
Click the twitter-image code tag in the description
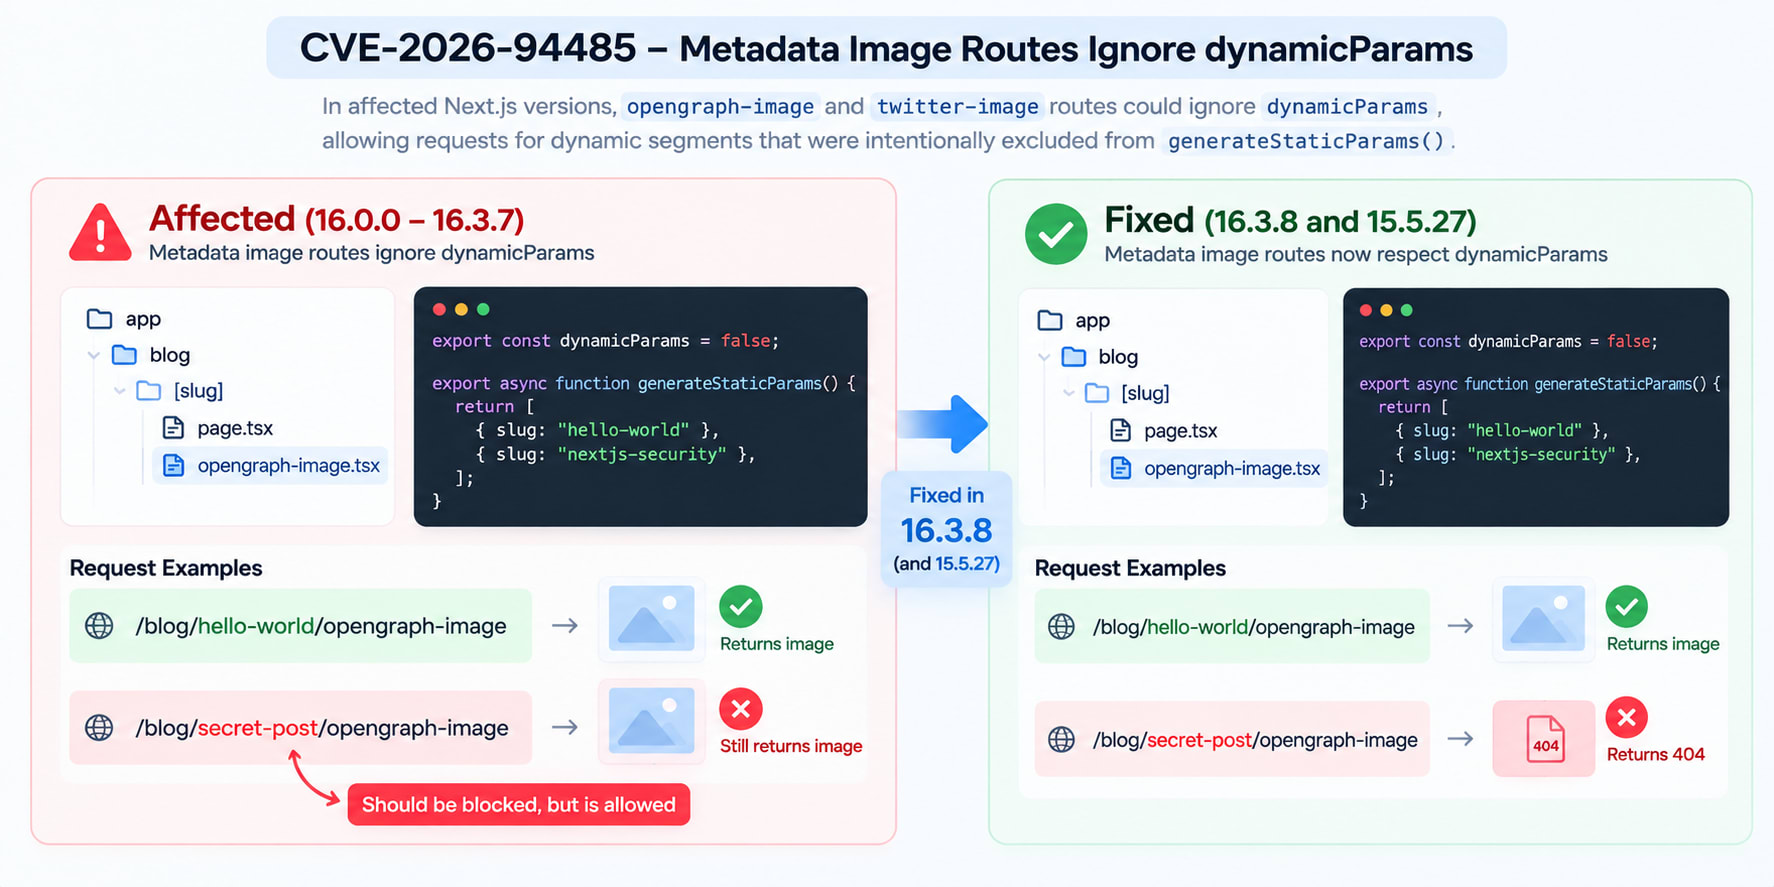[957, 106]
